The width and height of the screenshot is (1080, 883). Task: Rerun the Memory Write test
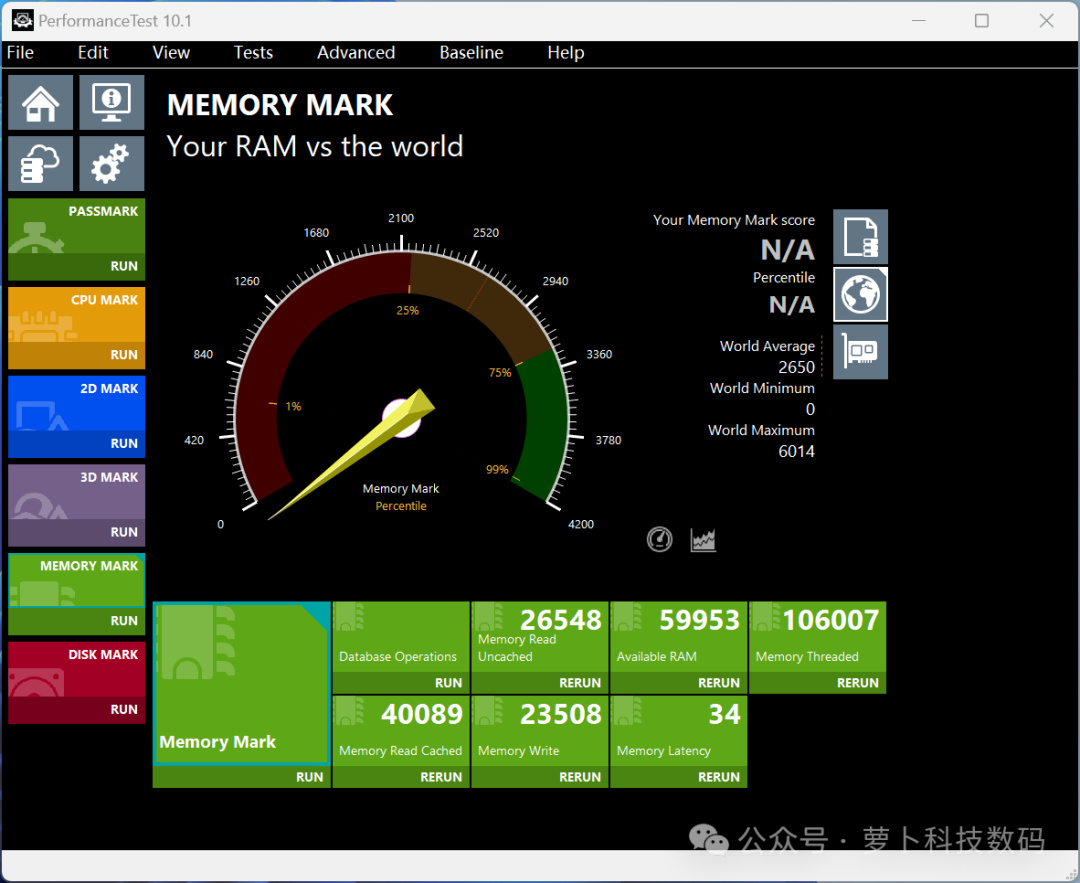(540, 777)
